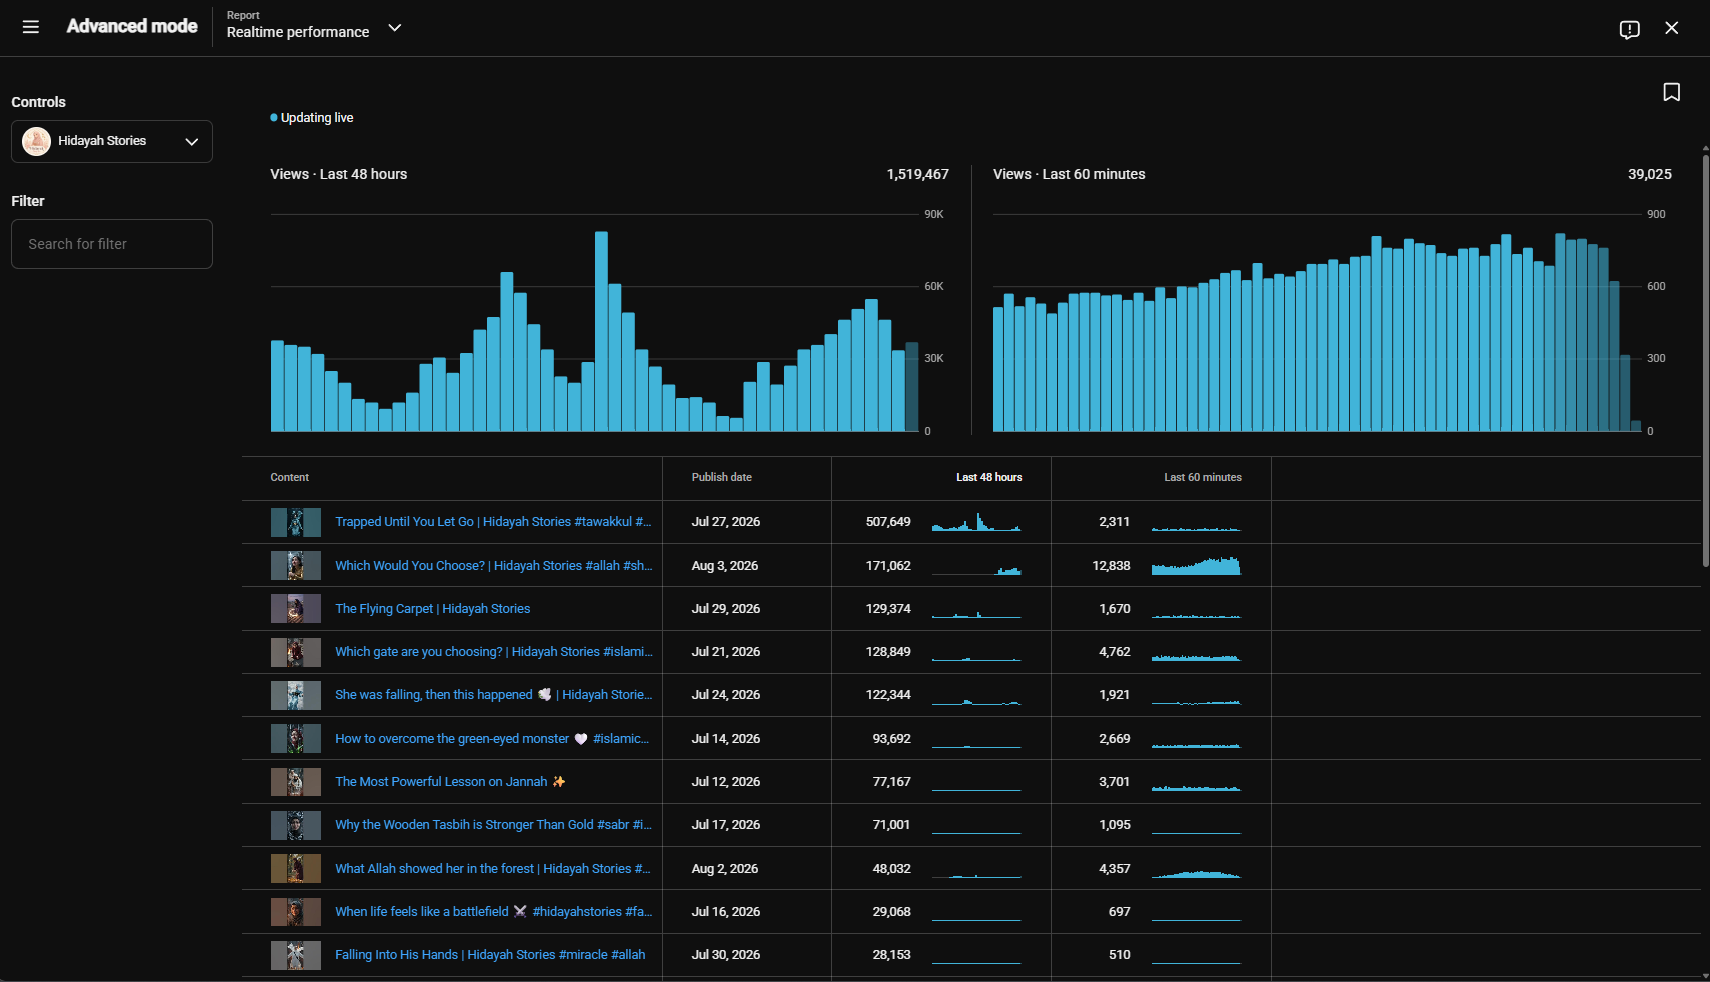
Task: Click thumbnail of 'Which gate are you choosing?'
Action: pos(296,652)
